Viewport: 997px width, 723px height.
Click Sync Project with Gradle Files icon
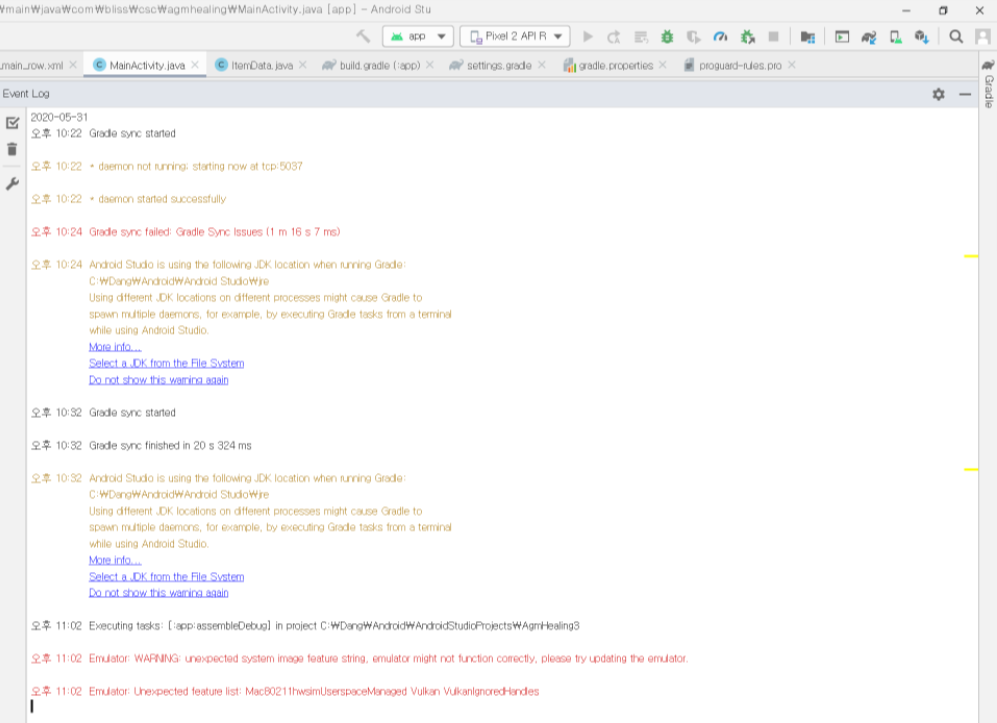point(869,37)
